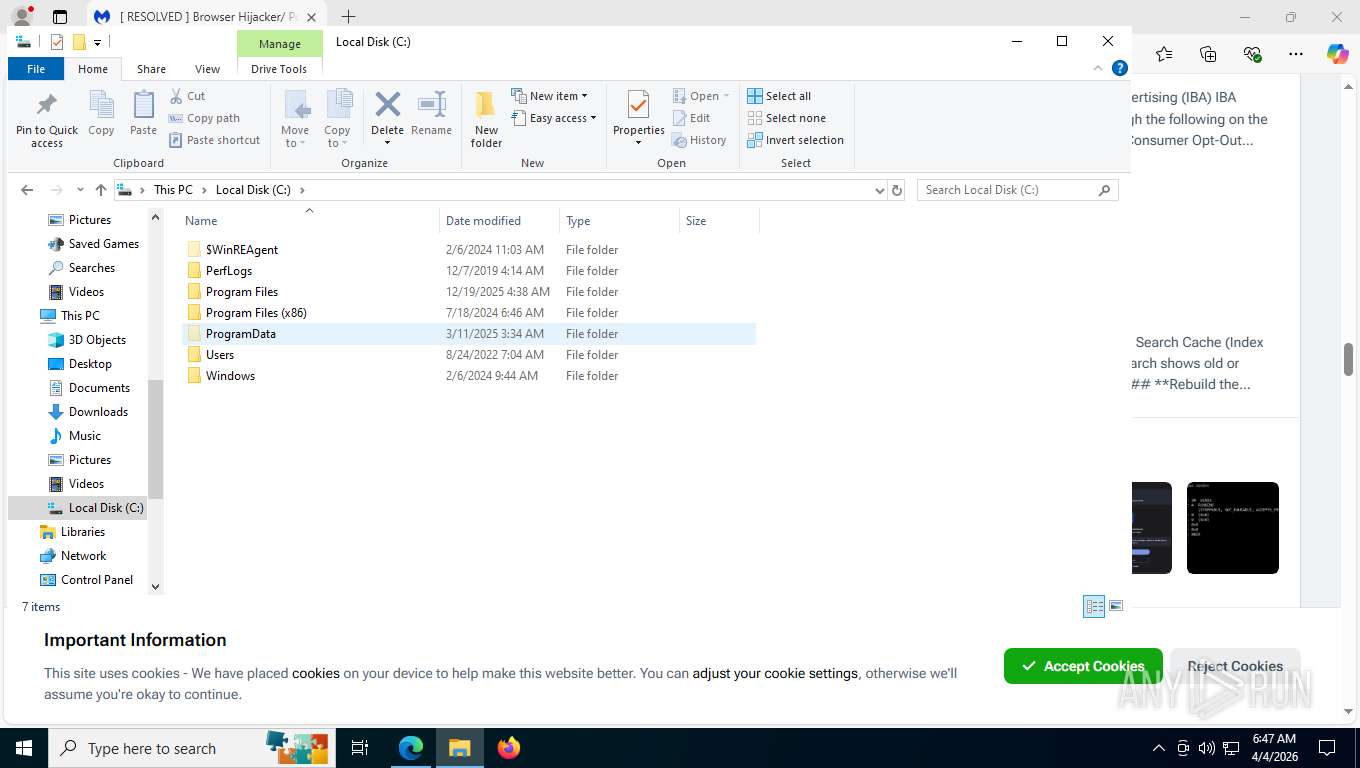The image size is (1360, 768).
Task: Click Invert selection in the ribbon
Action: click(x=796, y=140)
